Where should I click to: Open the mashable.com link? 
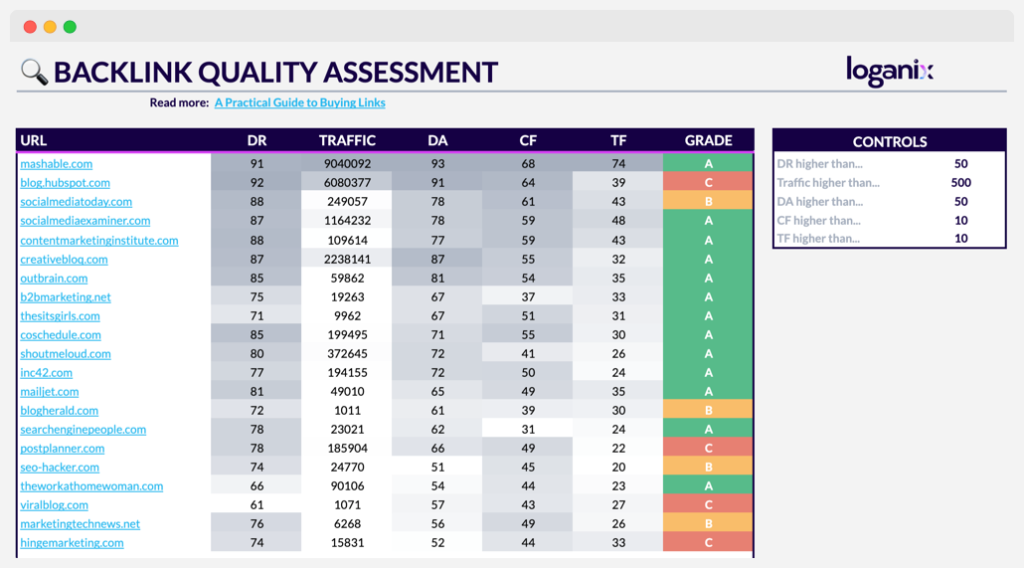56,164
